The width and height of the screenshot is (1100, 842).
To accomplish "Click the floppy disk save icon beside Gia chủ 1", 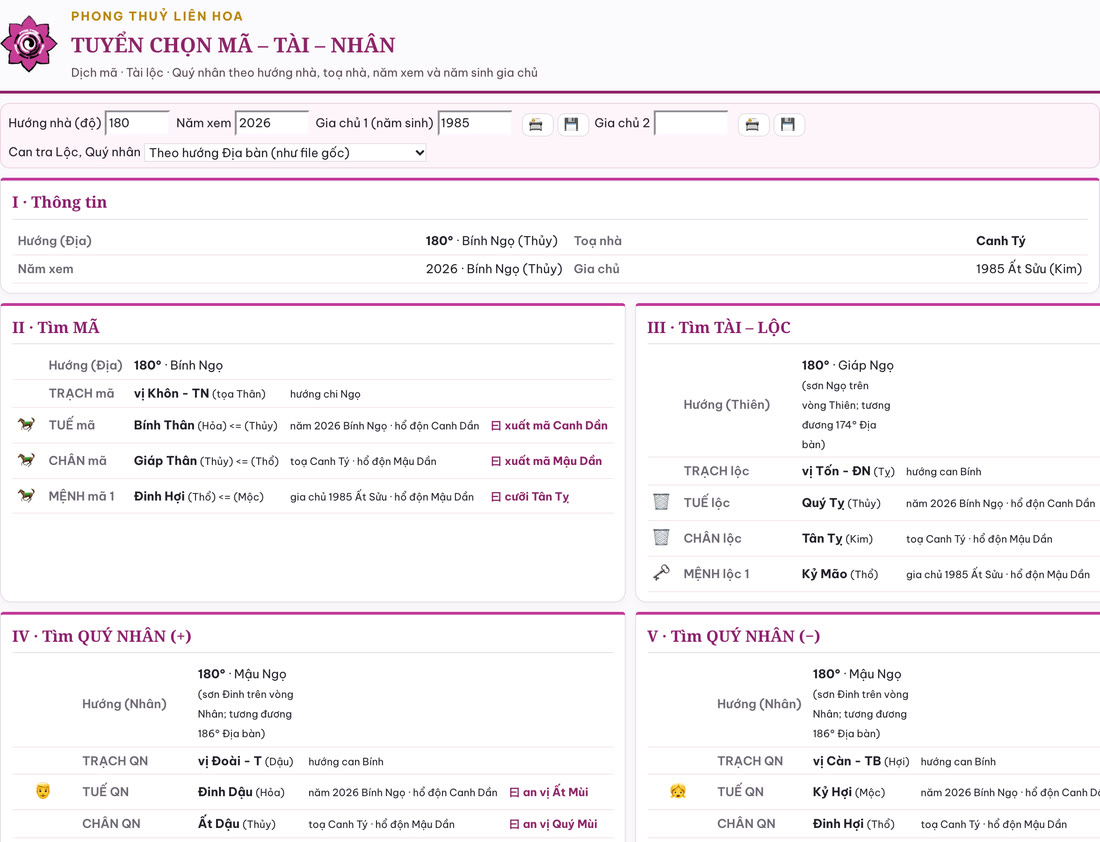I will [x=572, y=125].
